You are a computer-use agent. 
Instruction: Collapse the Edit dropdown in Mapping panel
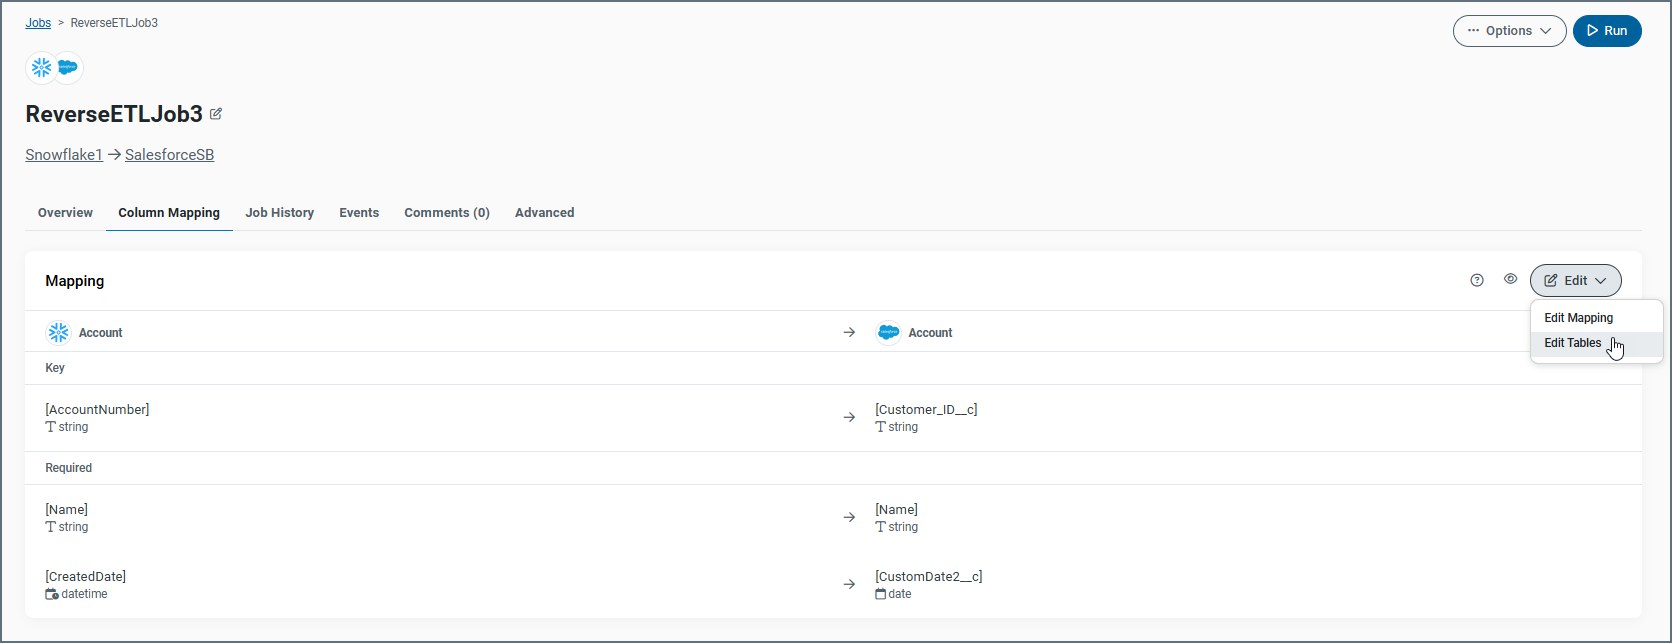[1575, 281]
